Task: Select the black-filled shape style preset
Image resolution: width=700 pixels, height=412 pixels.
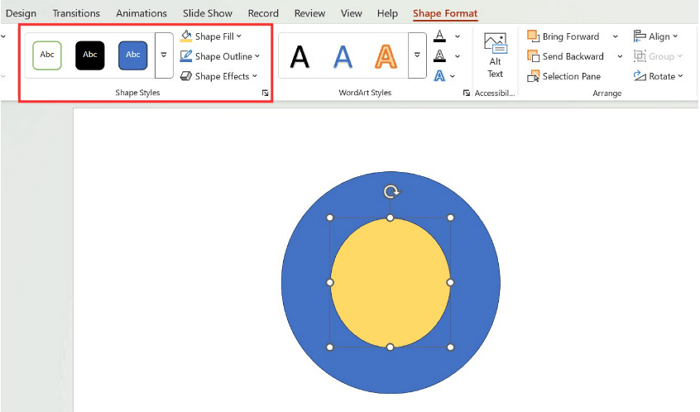Action: 90,55
